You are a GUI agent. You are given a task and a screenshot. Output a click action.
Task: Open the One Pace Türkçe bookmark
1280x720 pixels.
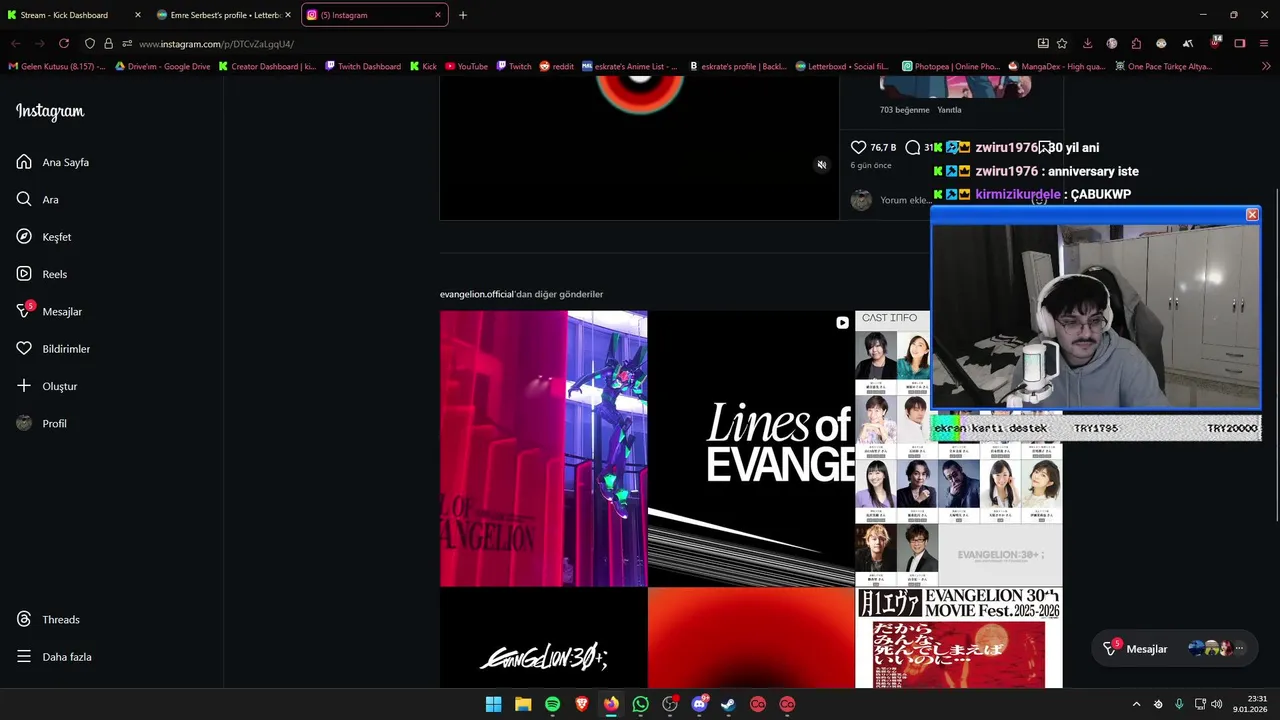point(1163,67)
